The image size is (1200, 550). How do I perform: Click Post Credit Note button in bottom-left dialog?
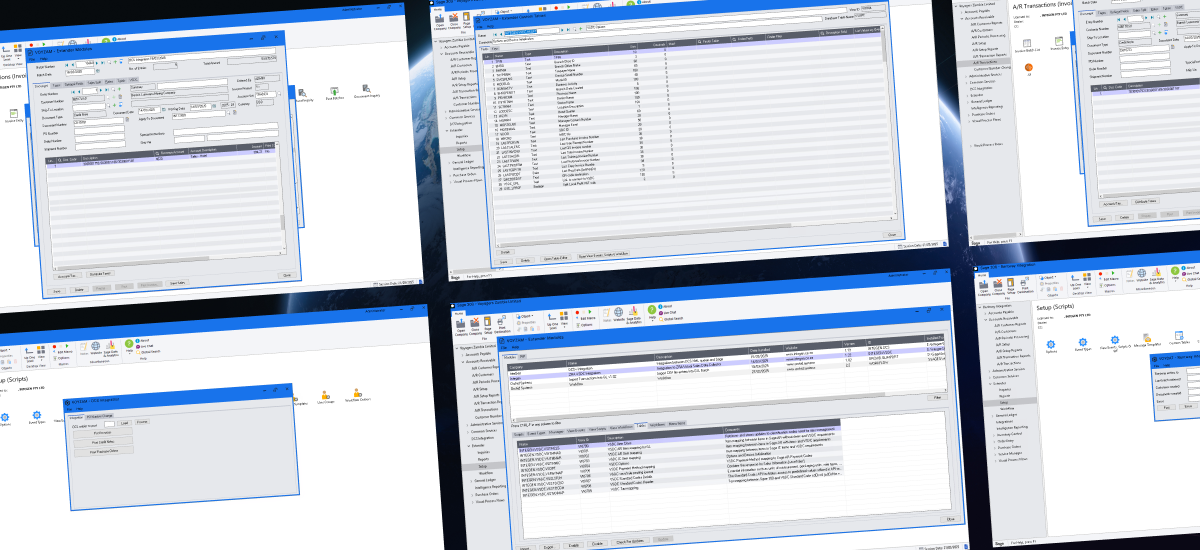click(105, 441)
